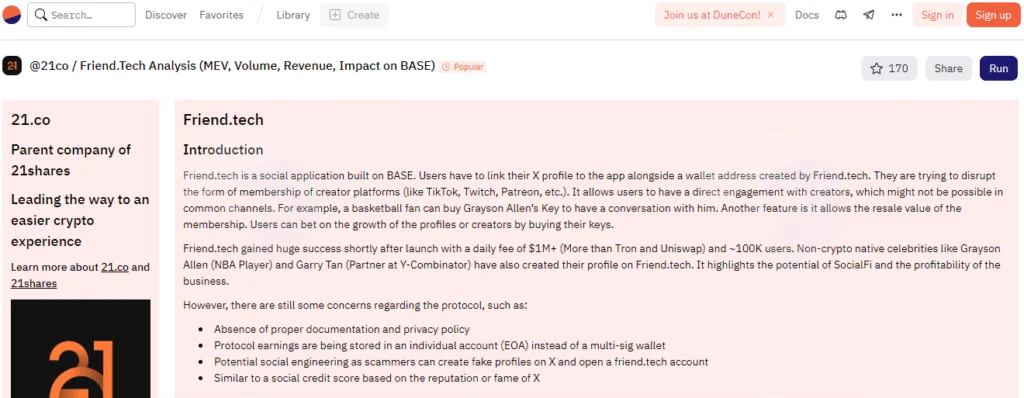This screenshot has height=398, width=1024.
Task: Click the search magnifier icon
Action: click(x=40, y=14)
